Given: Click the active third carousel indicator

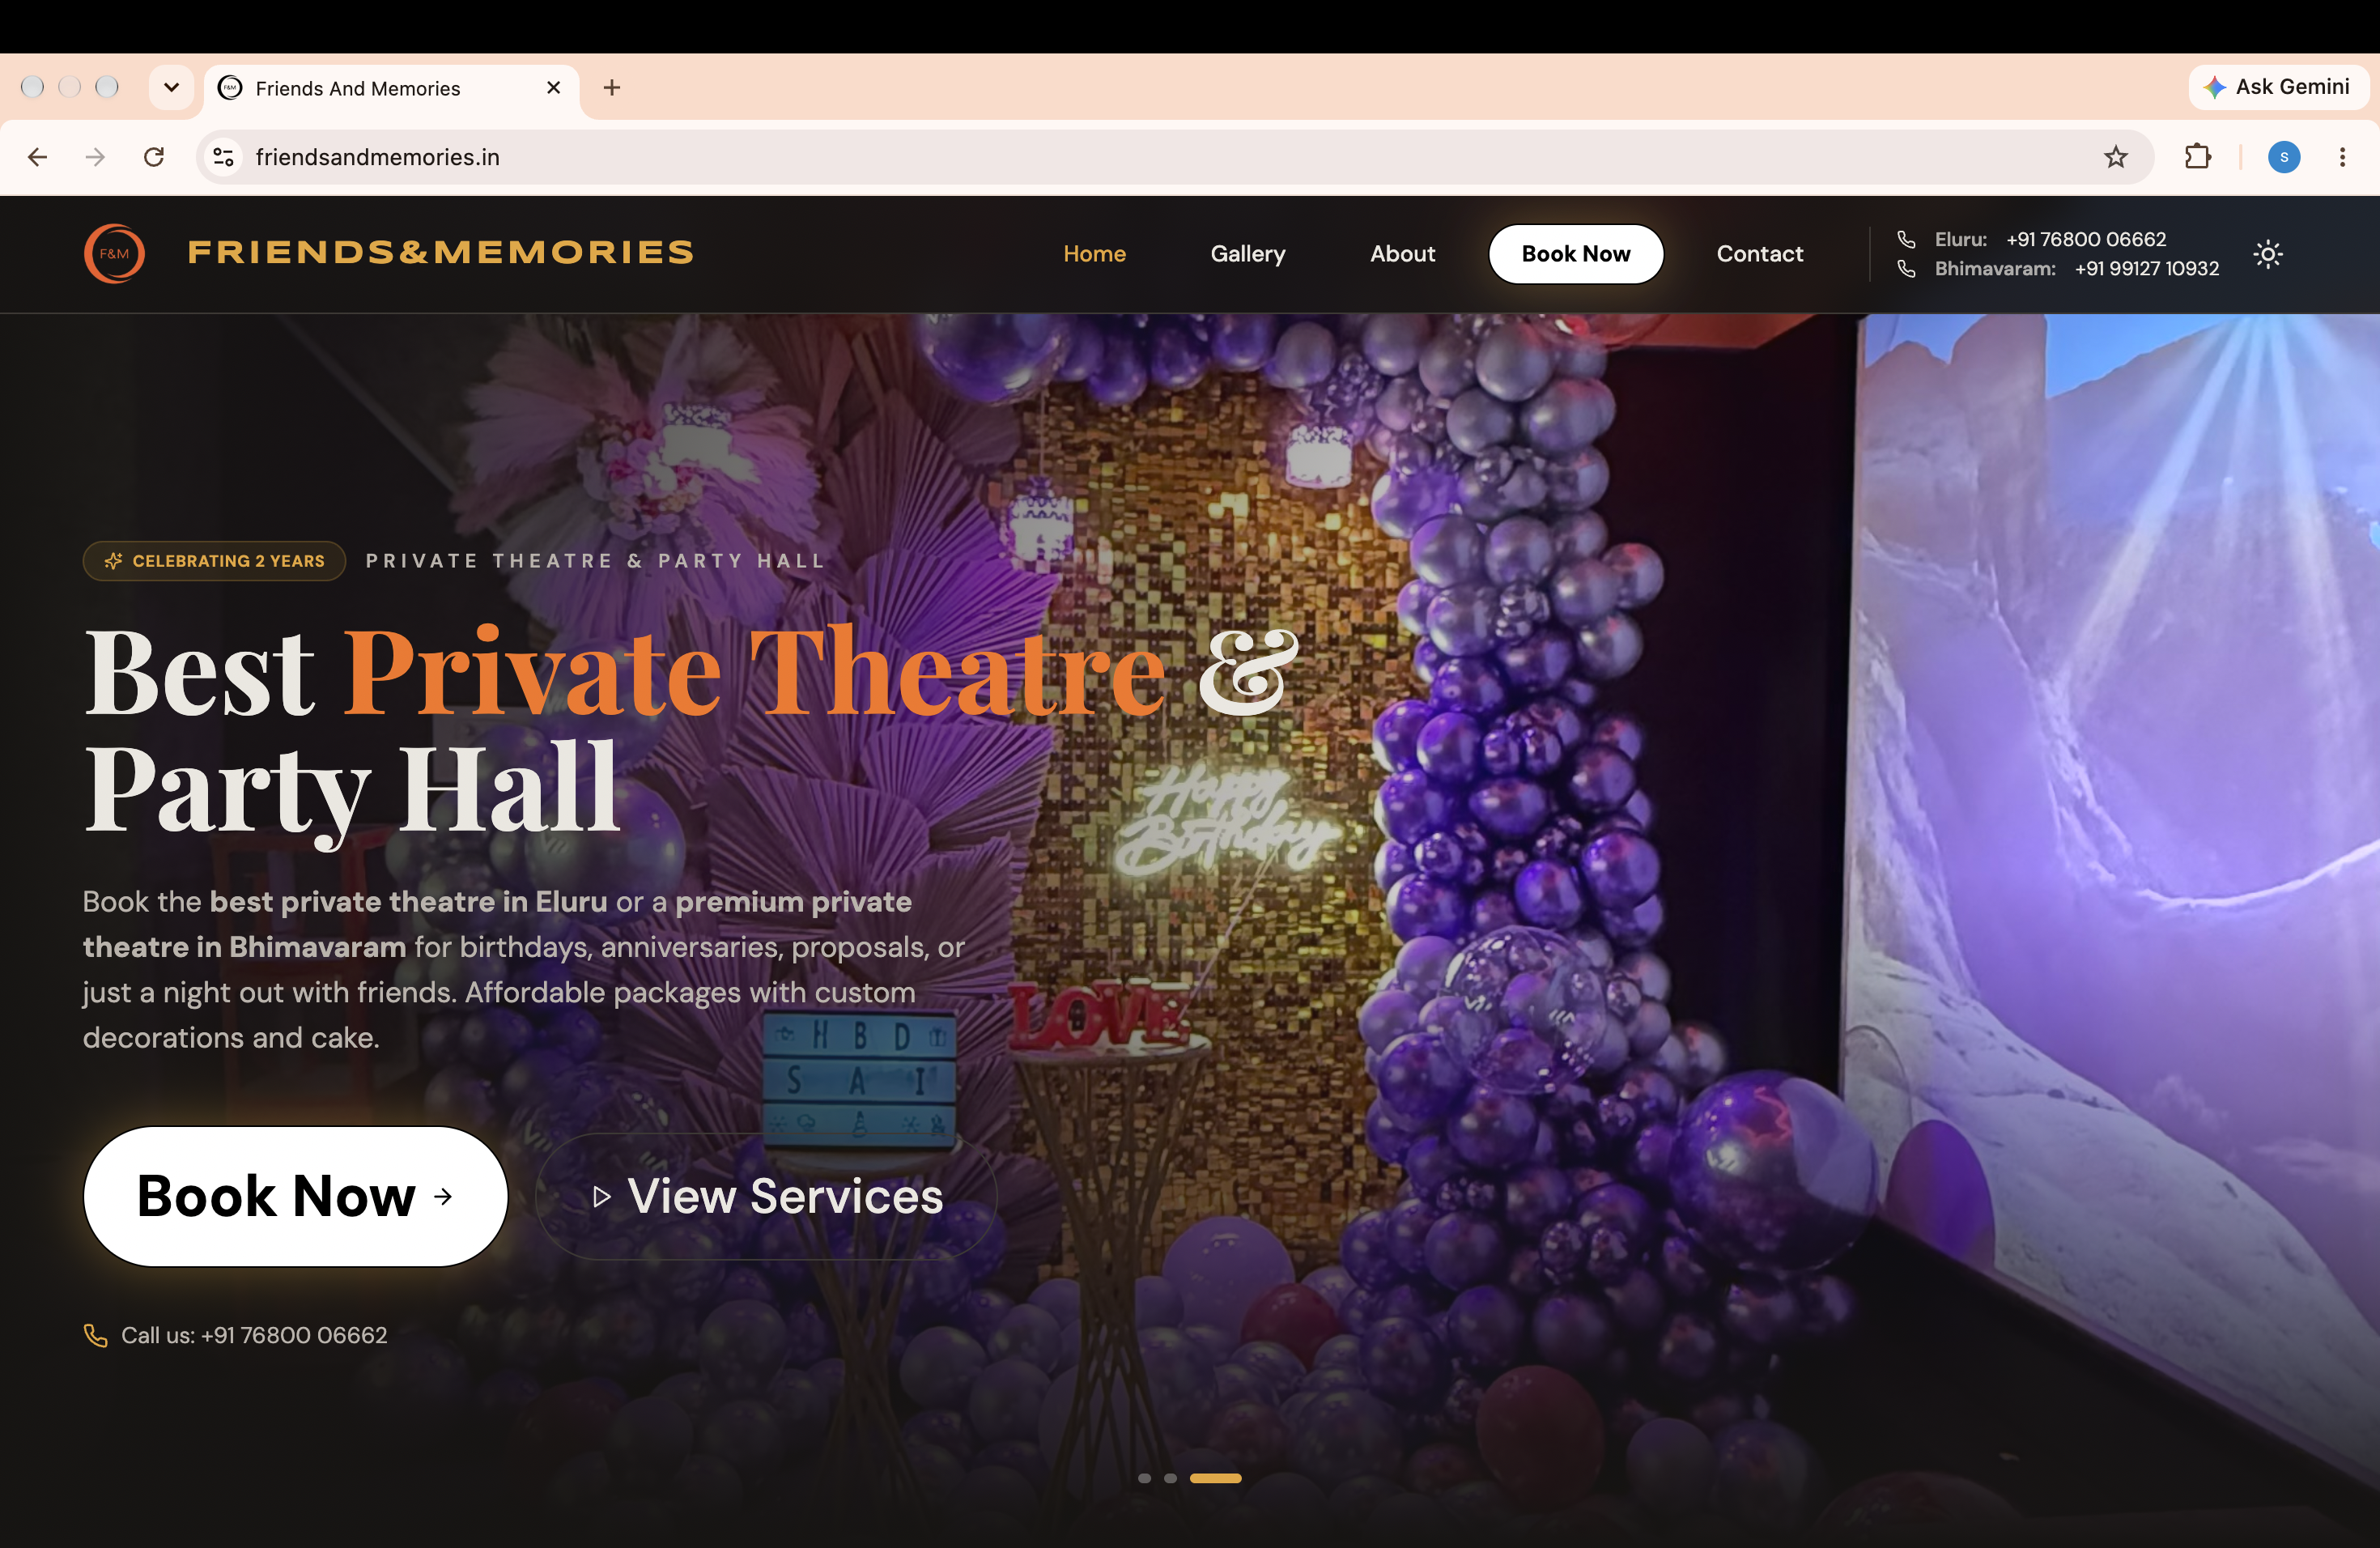Looking at the screenshot, I should [x=1215, y=1478].
